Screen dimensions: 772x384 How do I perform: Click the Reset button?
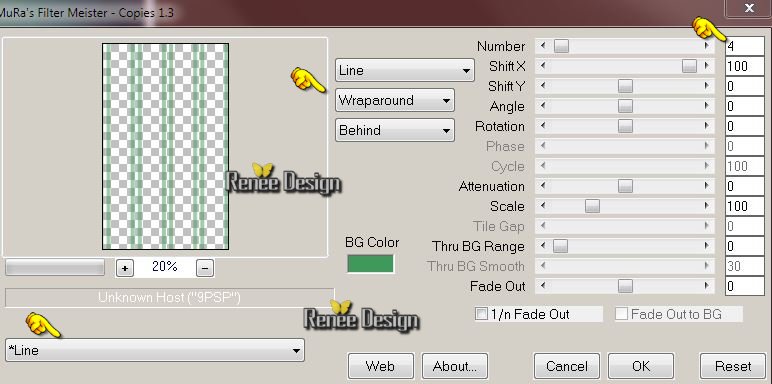click(x=733, y=366)
